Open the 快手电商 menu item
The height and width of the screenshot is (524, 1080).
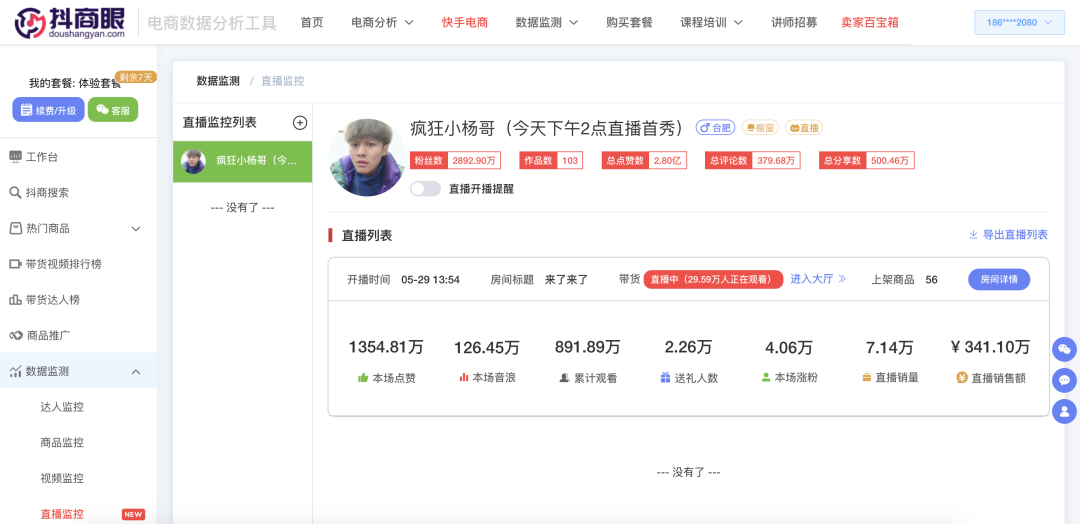tap(465, 23)
